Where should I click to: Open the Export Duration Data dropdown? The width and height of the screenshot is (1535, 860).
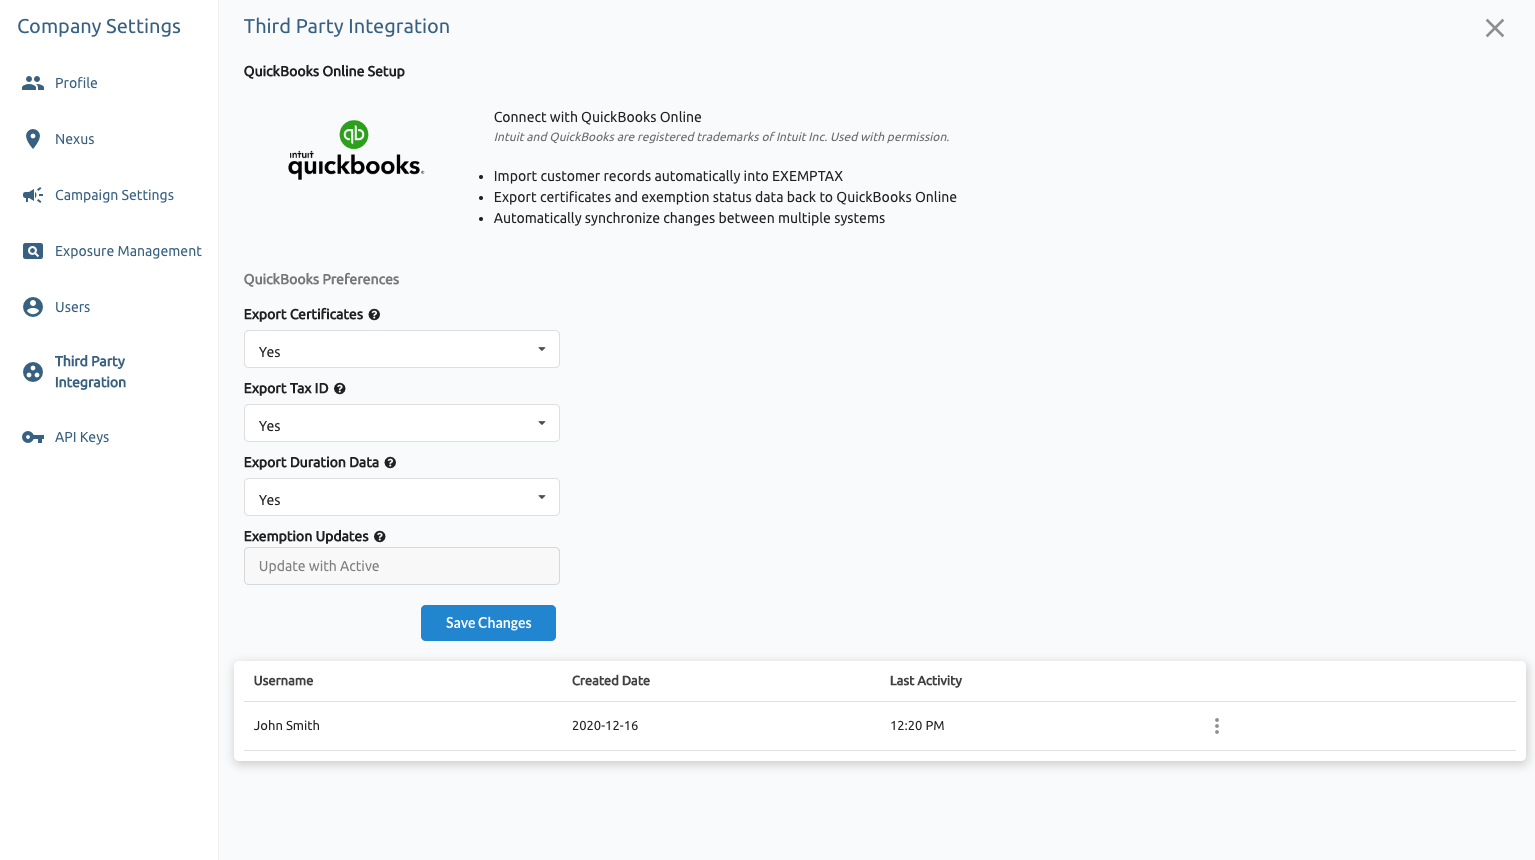coord(402,497)
